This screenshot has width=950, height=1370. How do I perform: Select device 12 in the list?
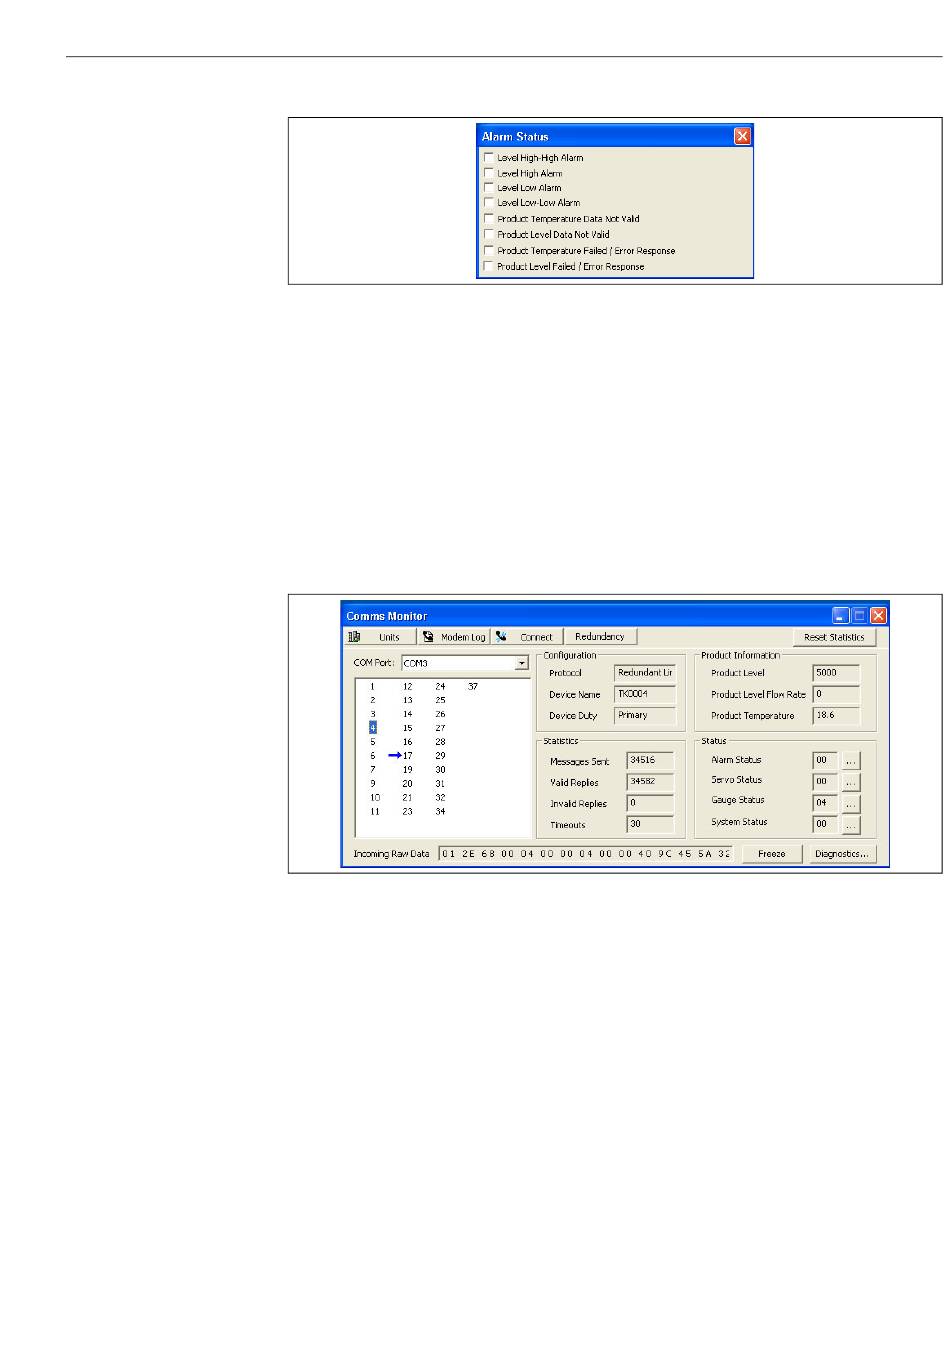408,687
